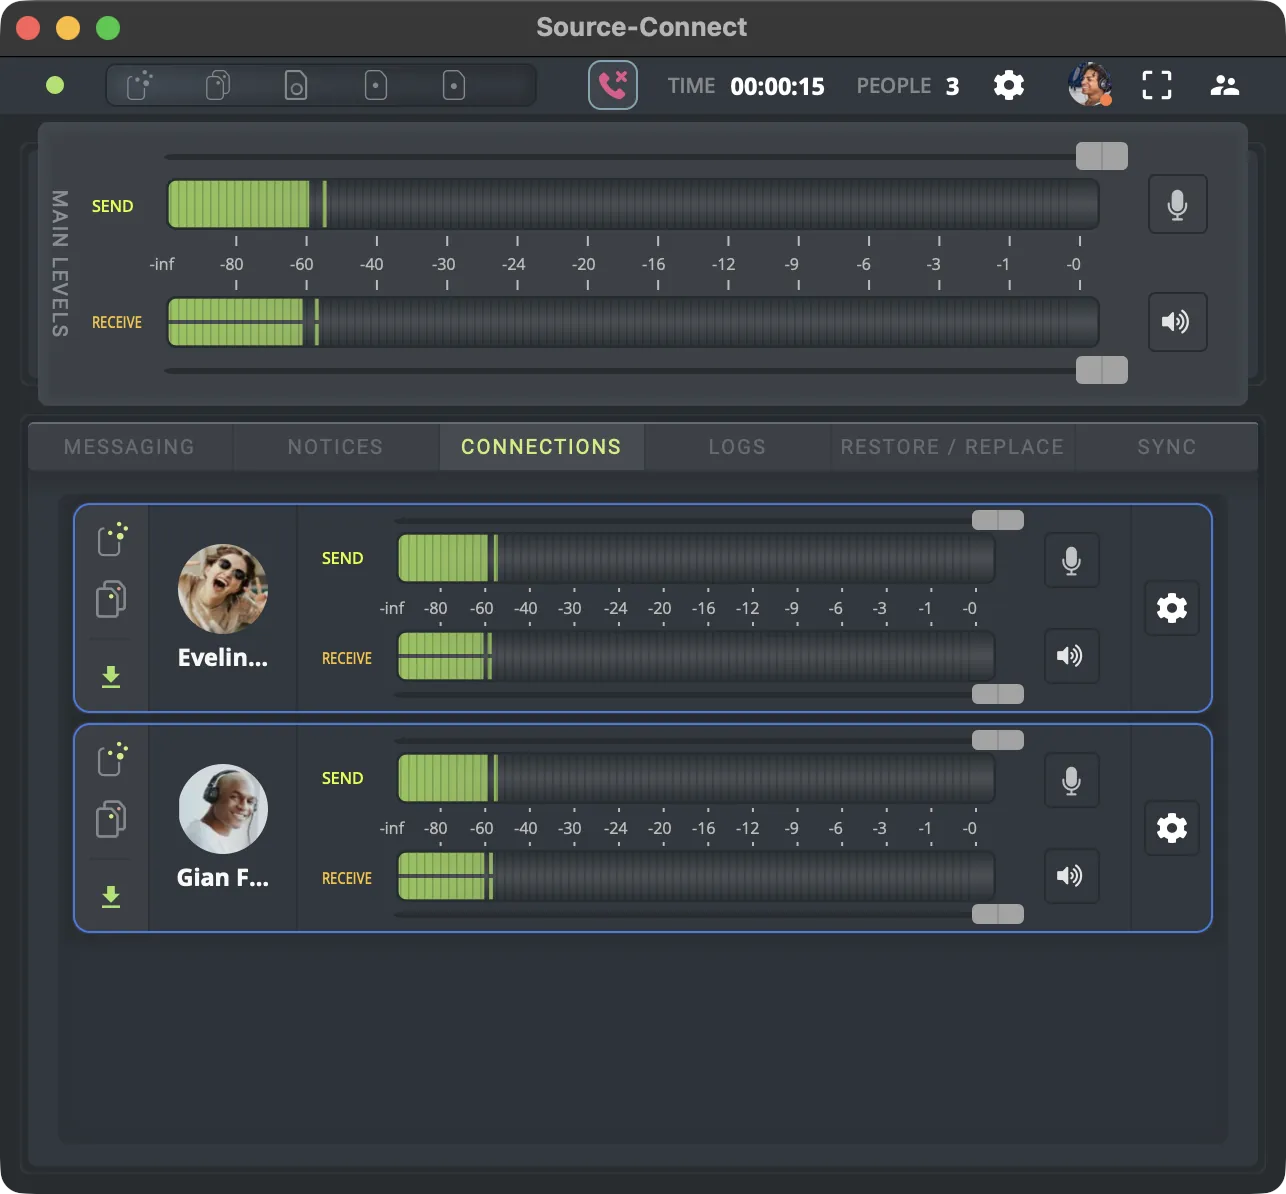Click the download icon in Evelin's row
This screenshot has height=1194, width=1286.
[x=111, y=677]
